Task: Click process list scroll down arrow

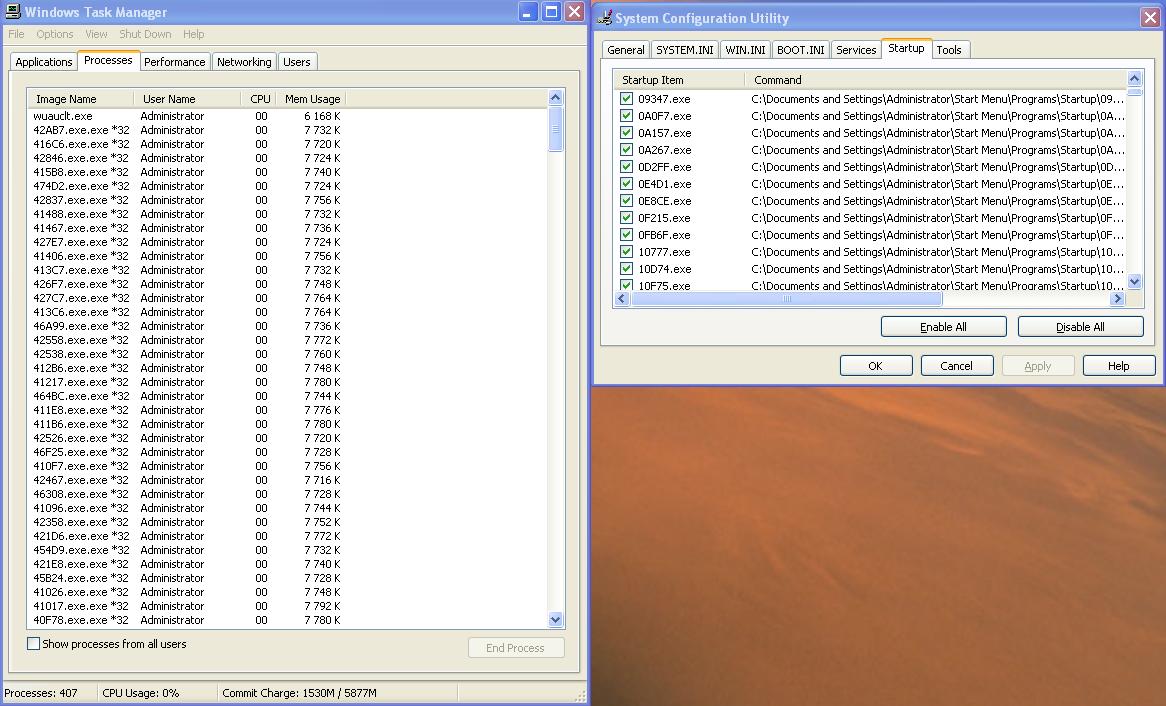Action: click(555, 619)
